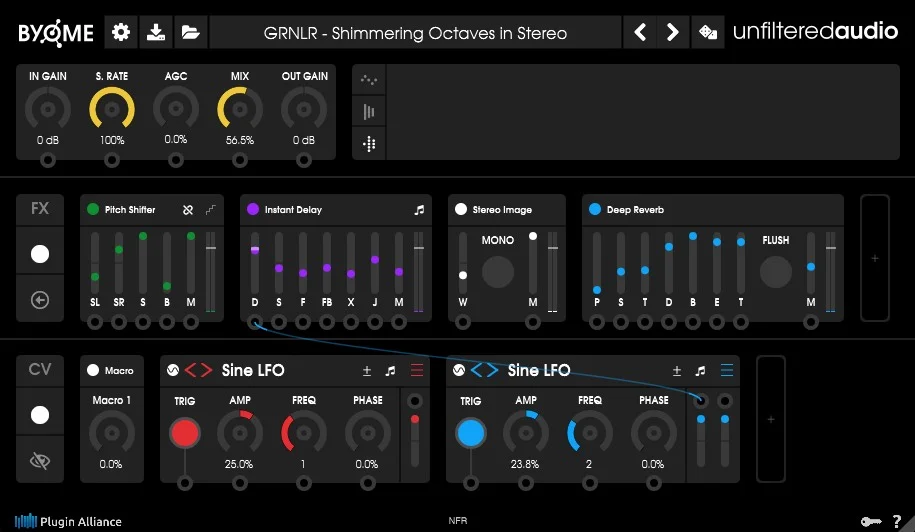Click the AGC knob
Image resolution: width=915 pixels, height=532 pixels.
click(176, 109)
